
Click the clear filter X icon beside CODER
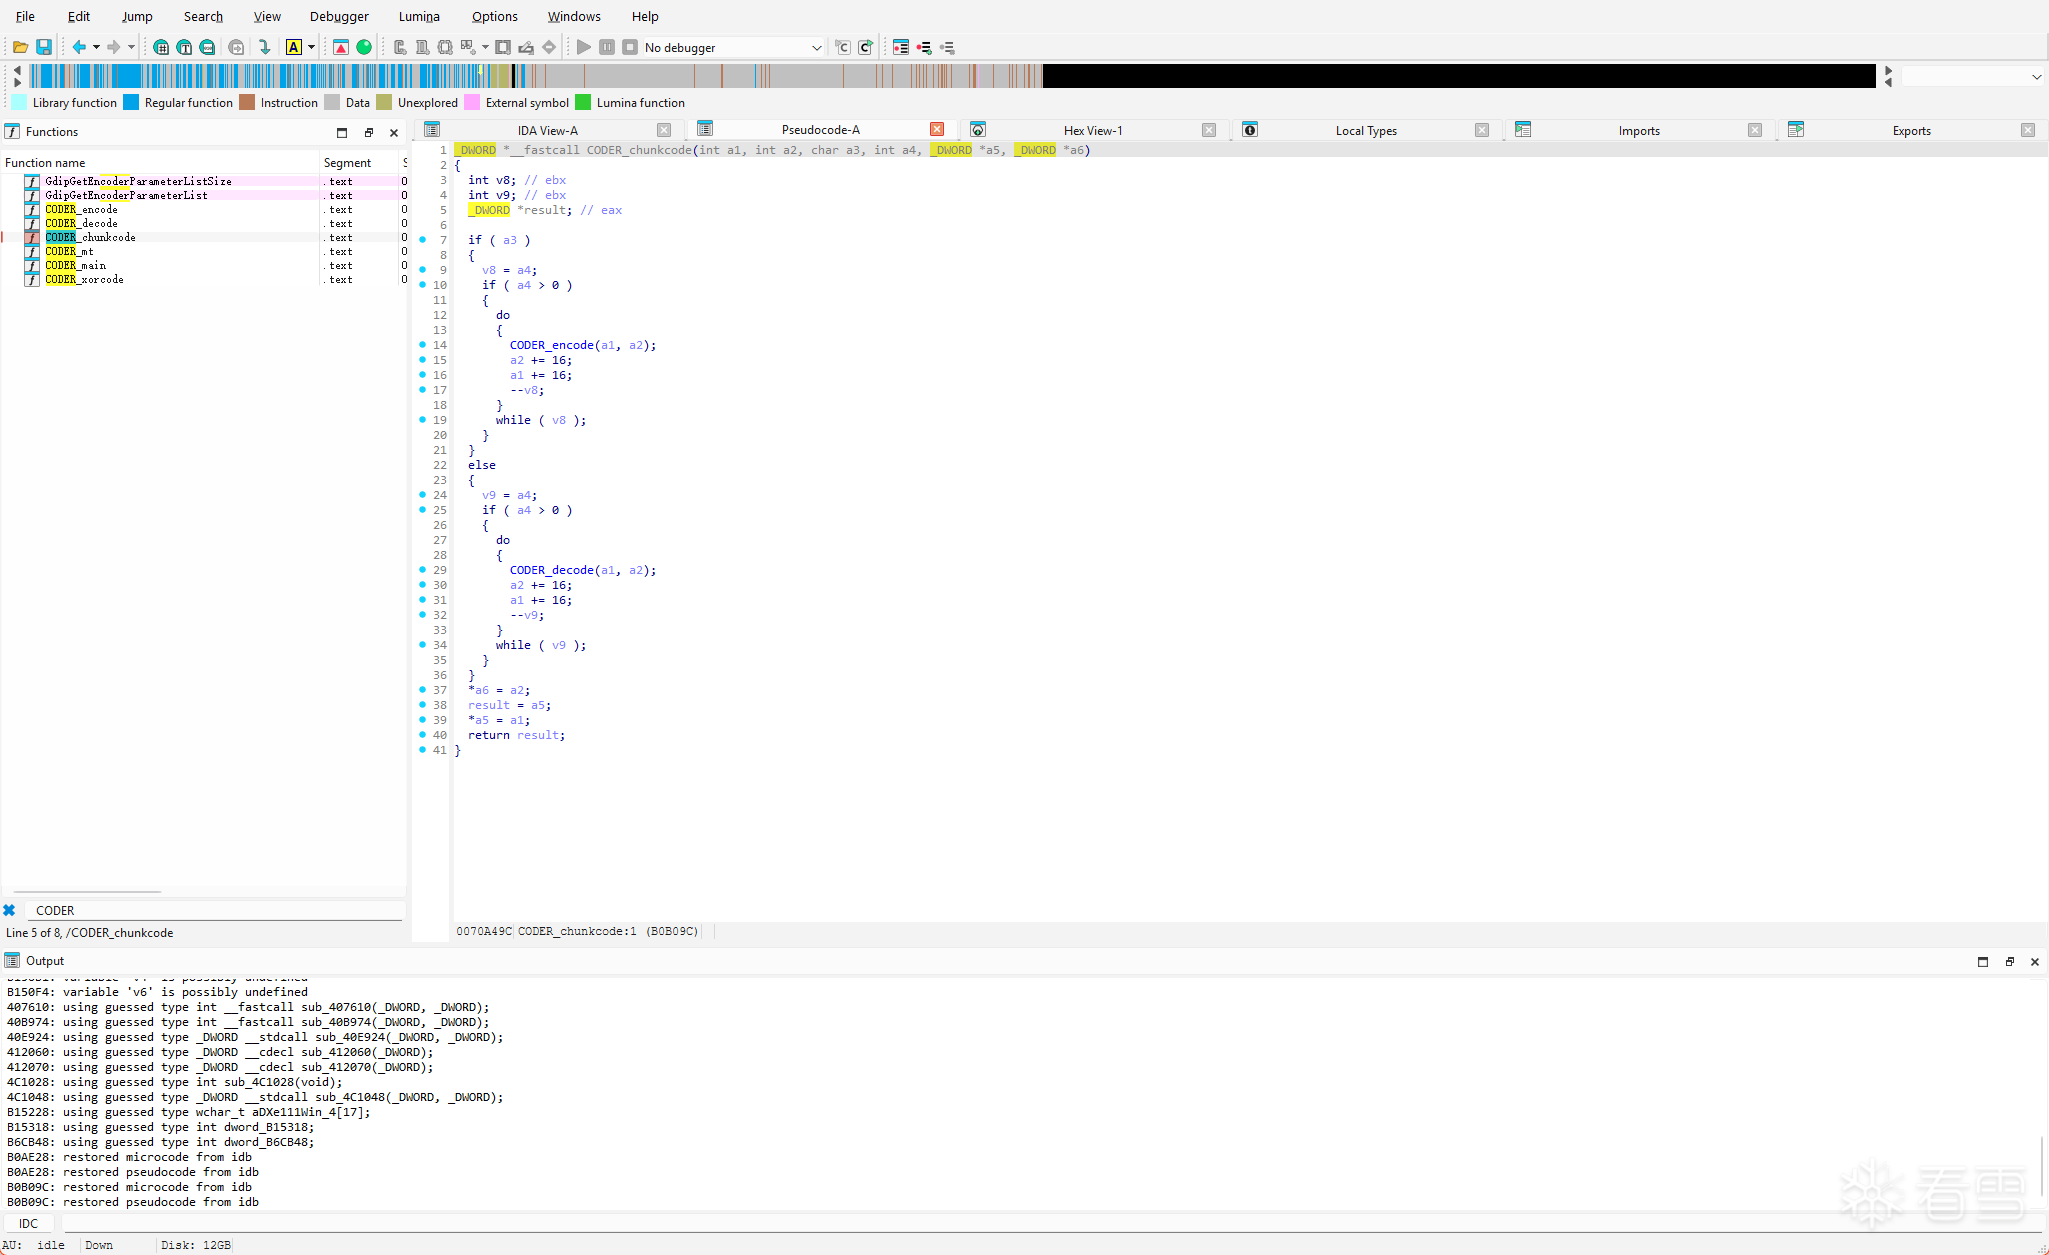tap(9, 910)
